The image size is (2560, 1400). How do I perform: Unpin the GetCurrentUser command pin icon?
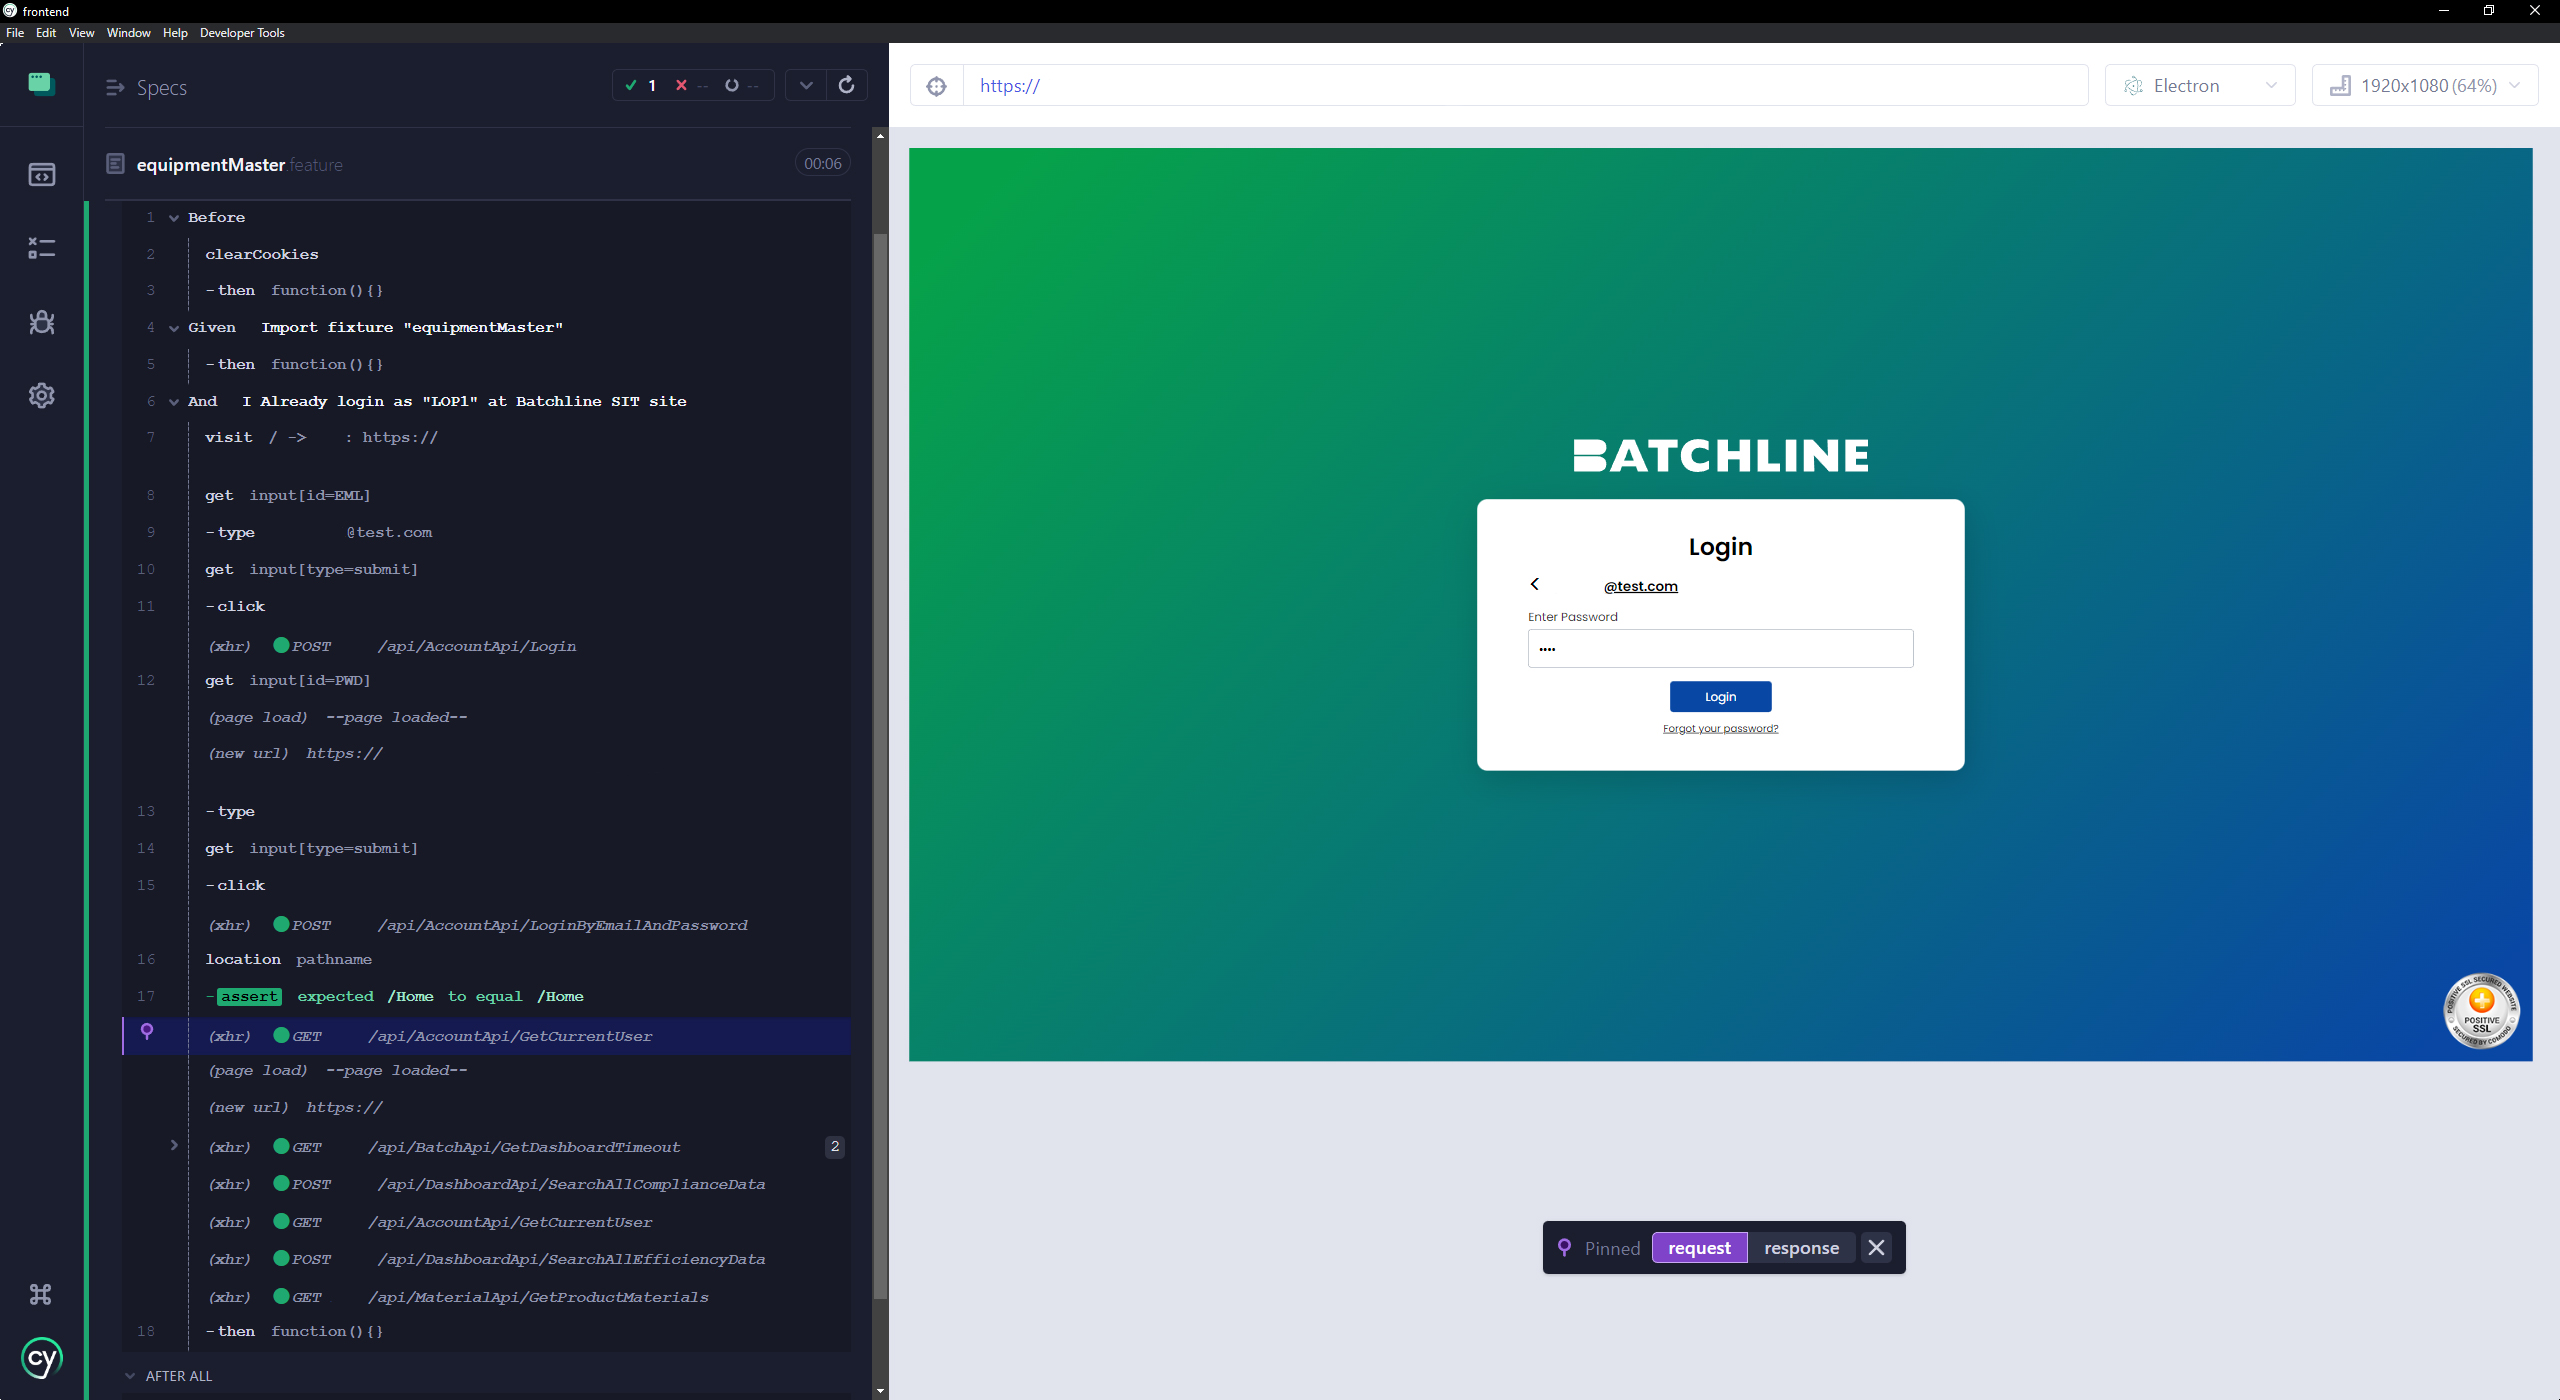[x=147, y=1031]
